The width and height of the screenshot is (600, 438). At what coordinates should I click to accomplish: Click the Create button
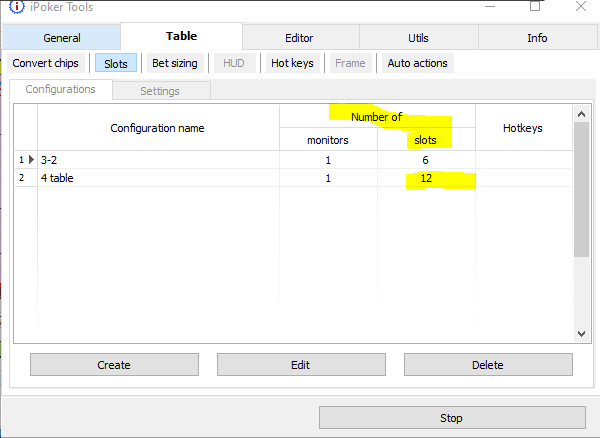click(x=114, y=365)
